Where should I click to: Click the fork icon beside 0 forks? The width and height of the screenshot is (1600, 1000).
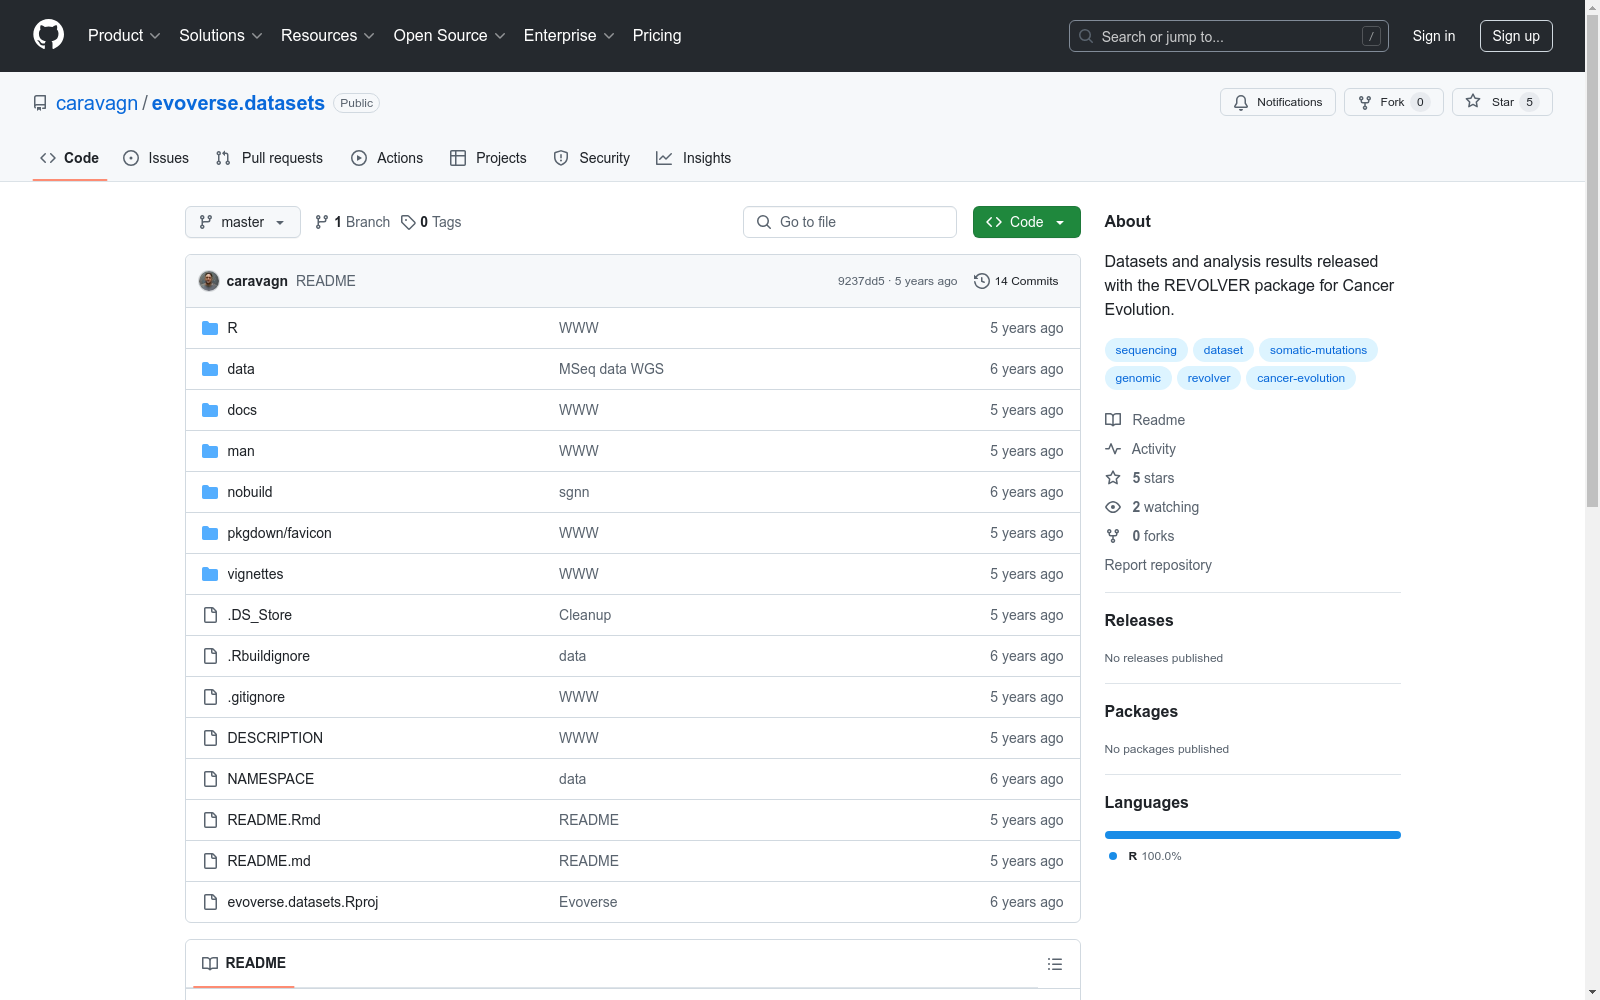coord(1113,536)
